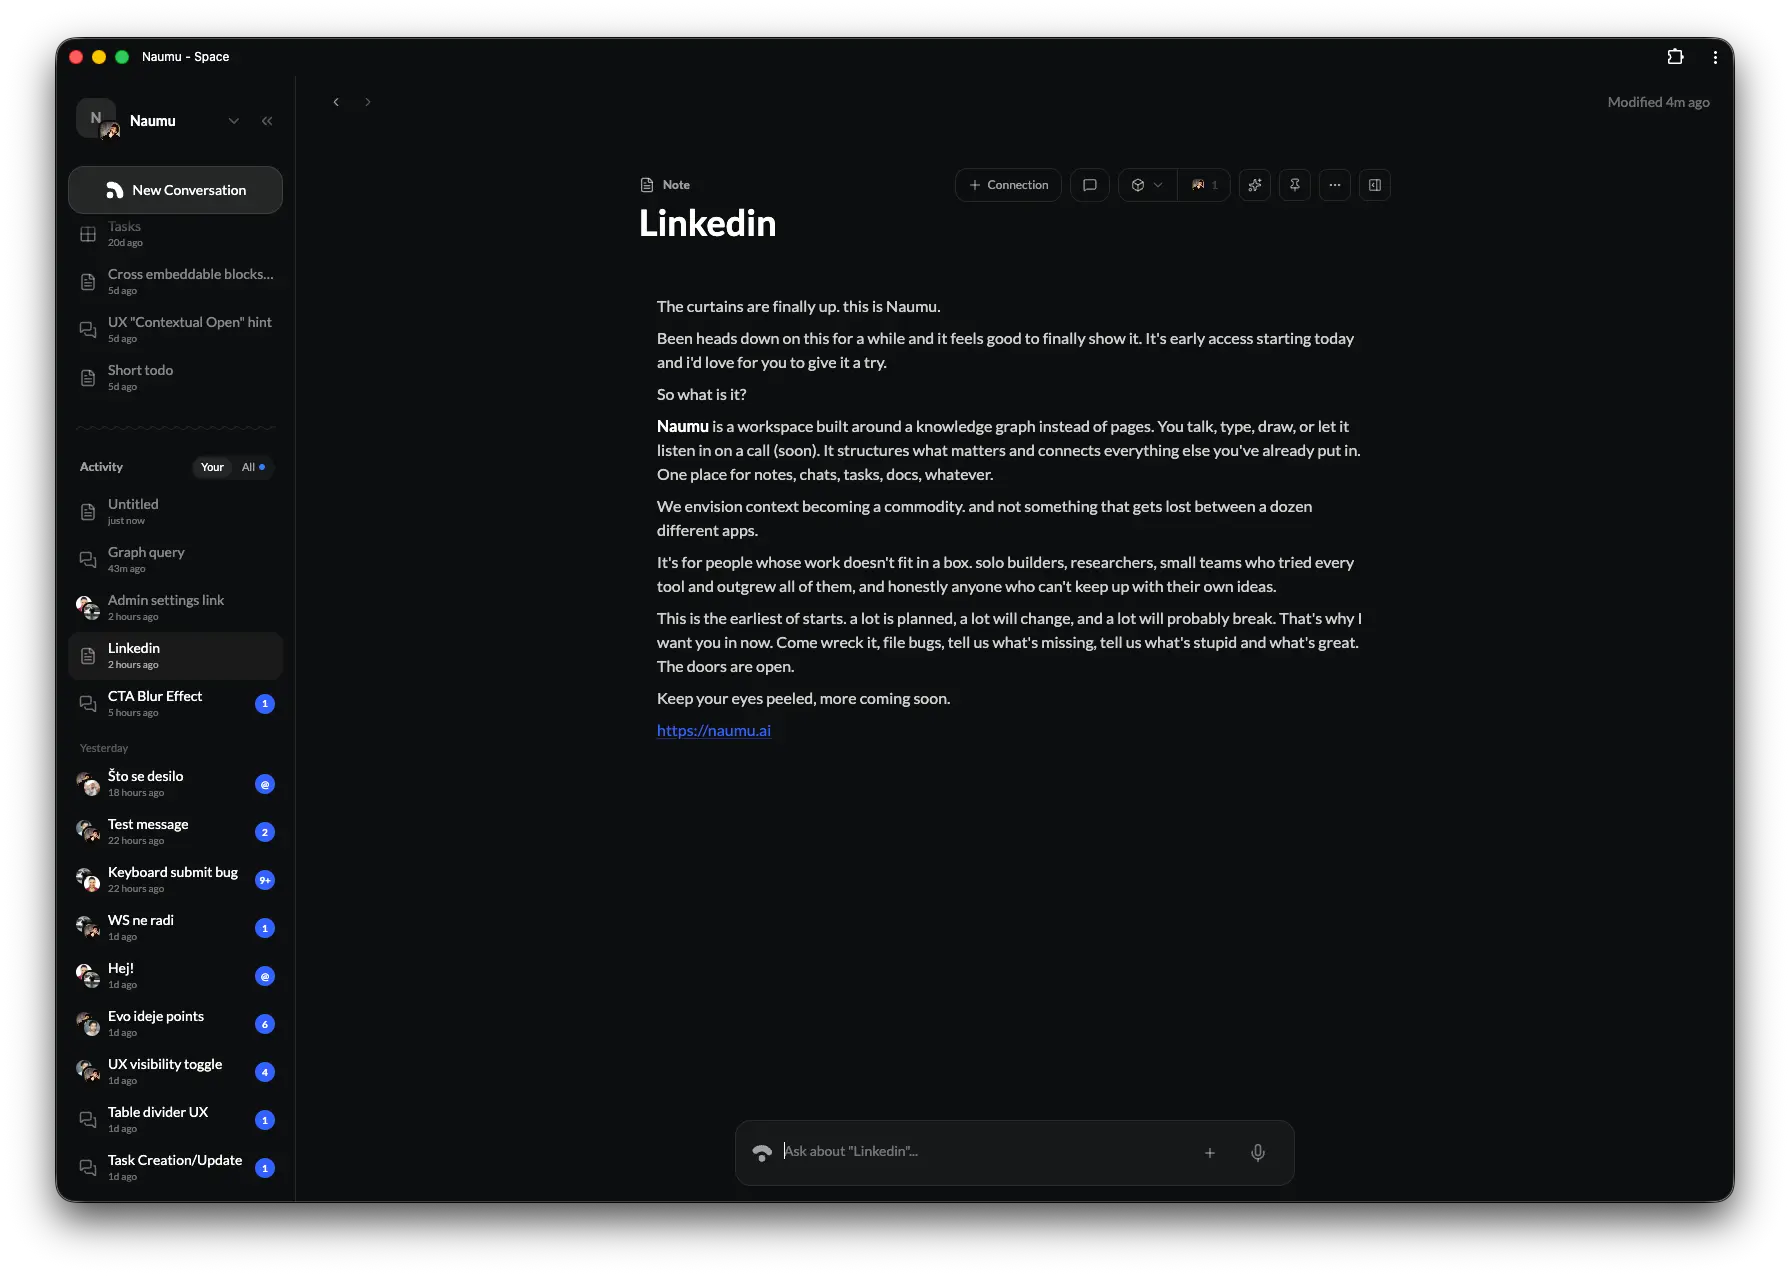Click unread badge on Task Creation/Update
The width and height of the screenshot is (1790, 1276).
(x=265, y=1168)
